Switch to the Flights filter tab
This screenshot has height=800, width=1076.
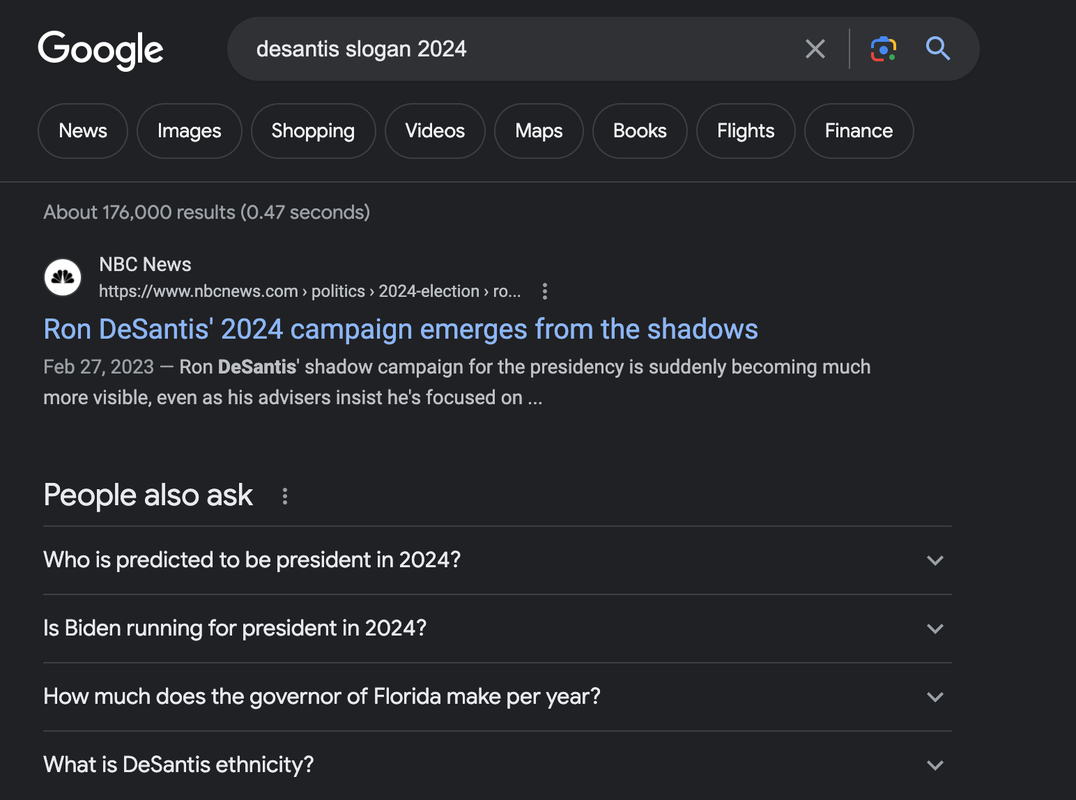point(746,131)
